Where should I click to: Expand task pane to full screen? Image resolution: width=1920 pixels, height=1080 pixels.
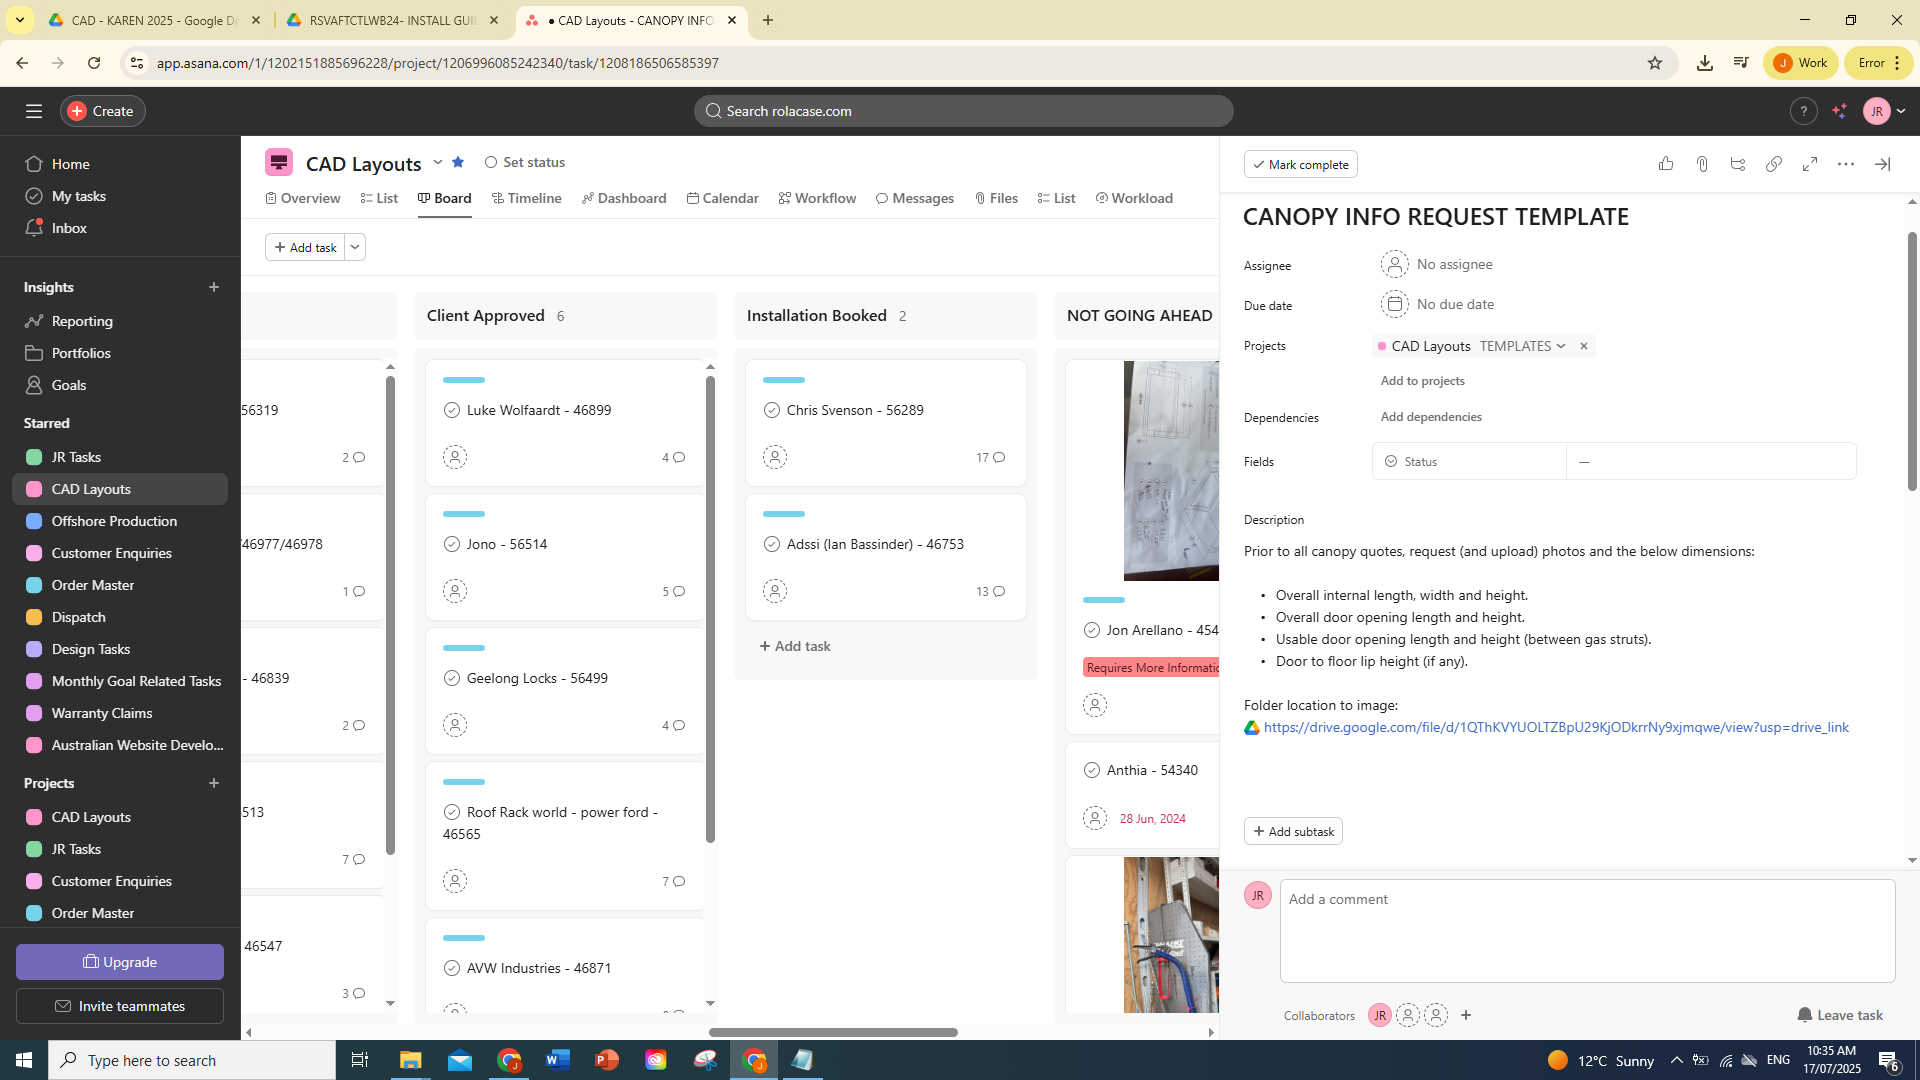[1810, 164]
